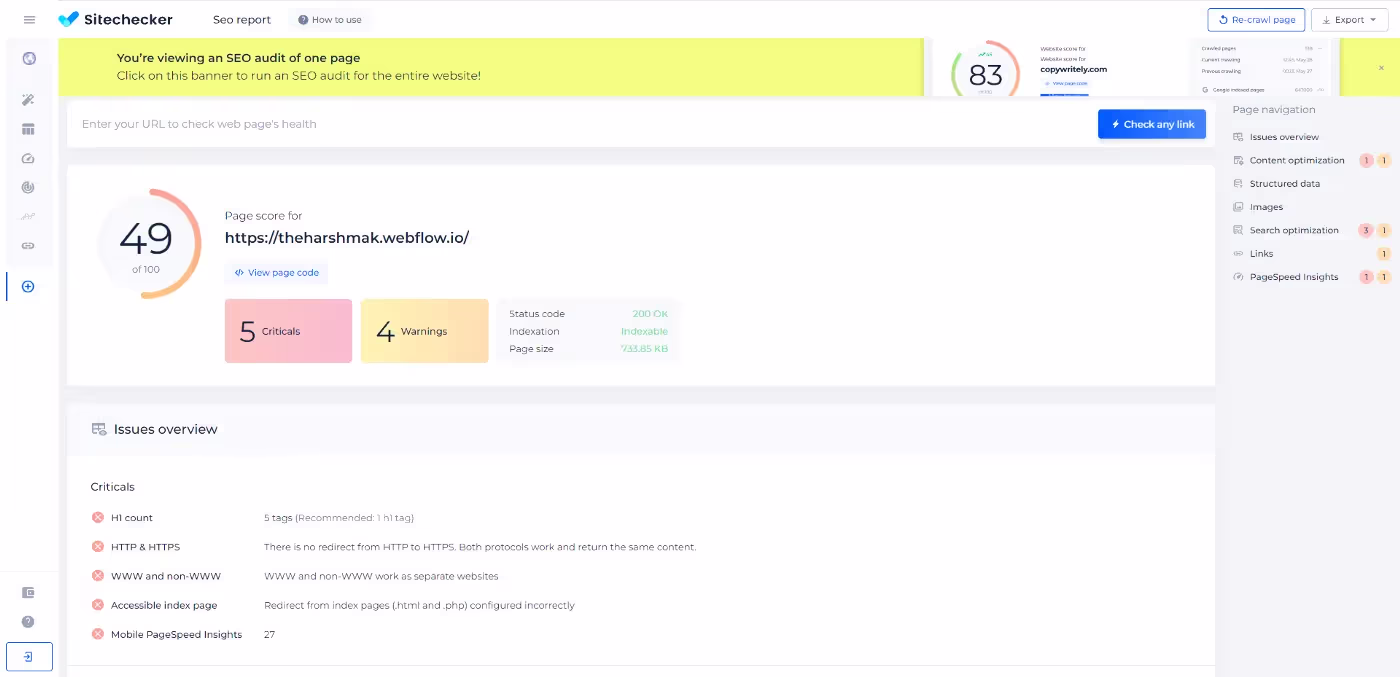Go to Structured data in page navigation
Image resolution: width=1400 pixels, height=677 pixels.
[x=1284, y=184]
